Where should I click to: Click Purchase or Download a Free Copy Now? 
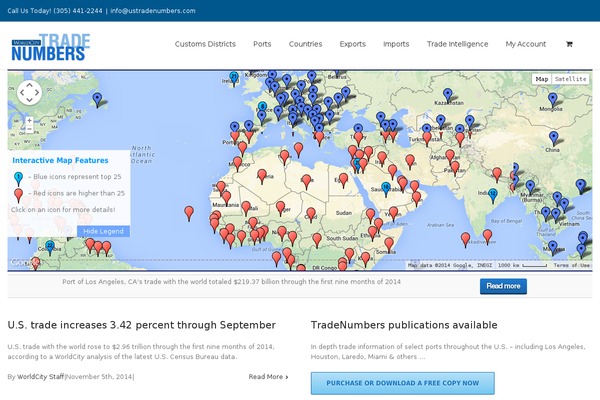click(403, 383)
